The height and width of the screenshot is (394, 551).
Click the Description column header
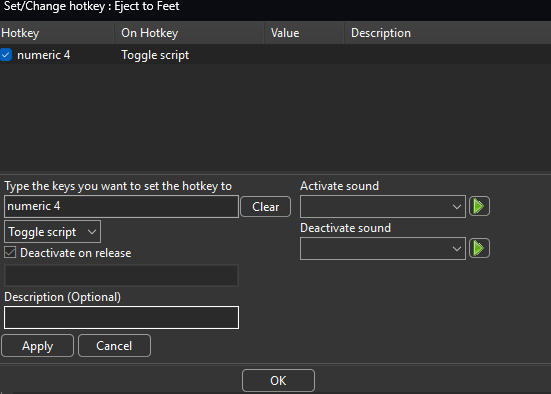point(447,33)
